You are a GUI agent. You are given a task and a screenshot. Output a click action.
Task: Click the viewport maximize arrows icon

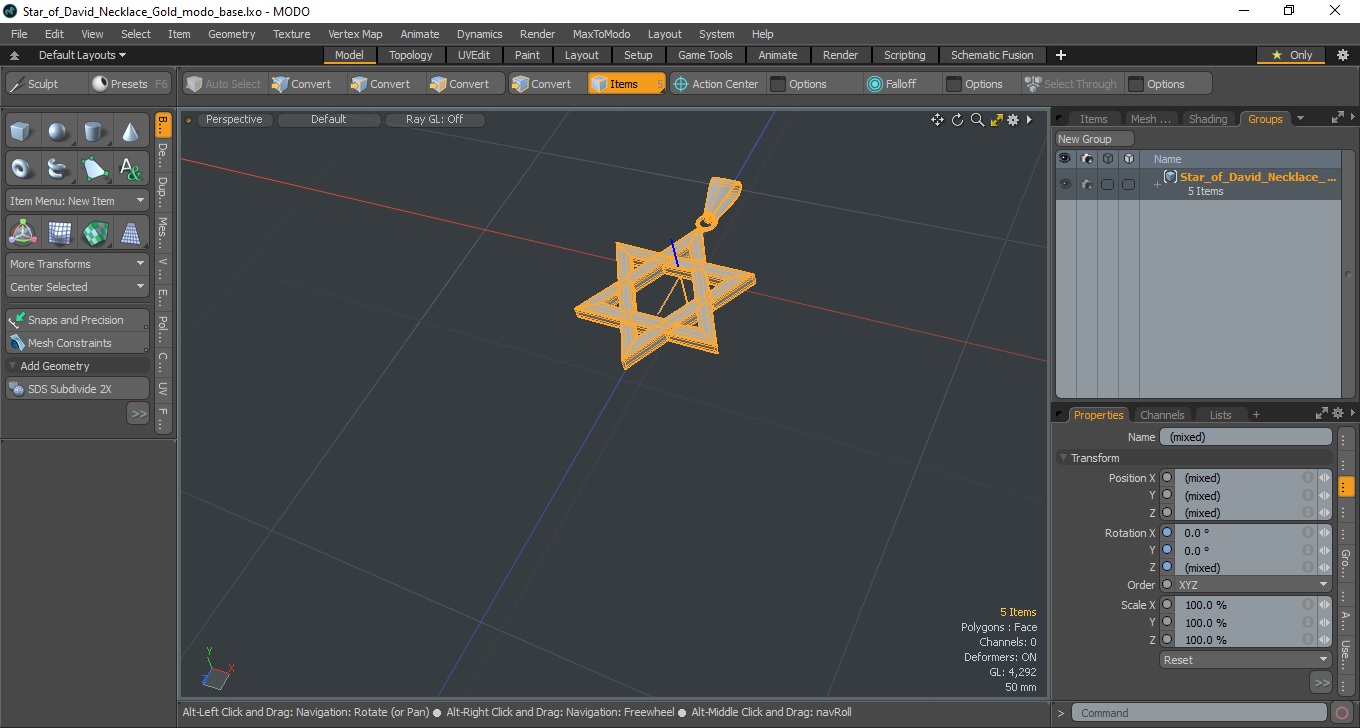[996, 120]
